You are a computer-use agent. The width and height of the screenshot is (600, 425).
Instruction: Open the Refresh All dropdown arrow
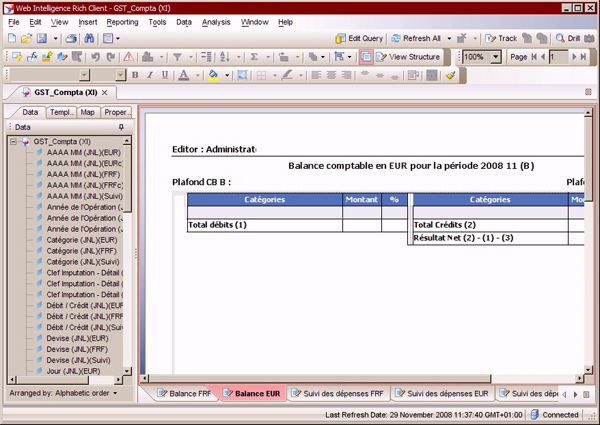point(448,38)
